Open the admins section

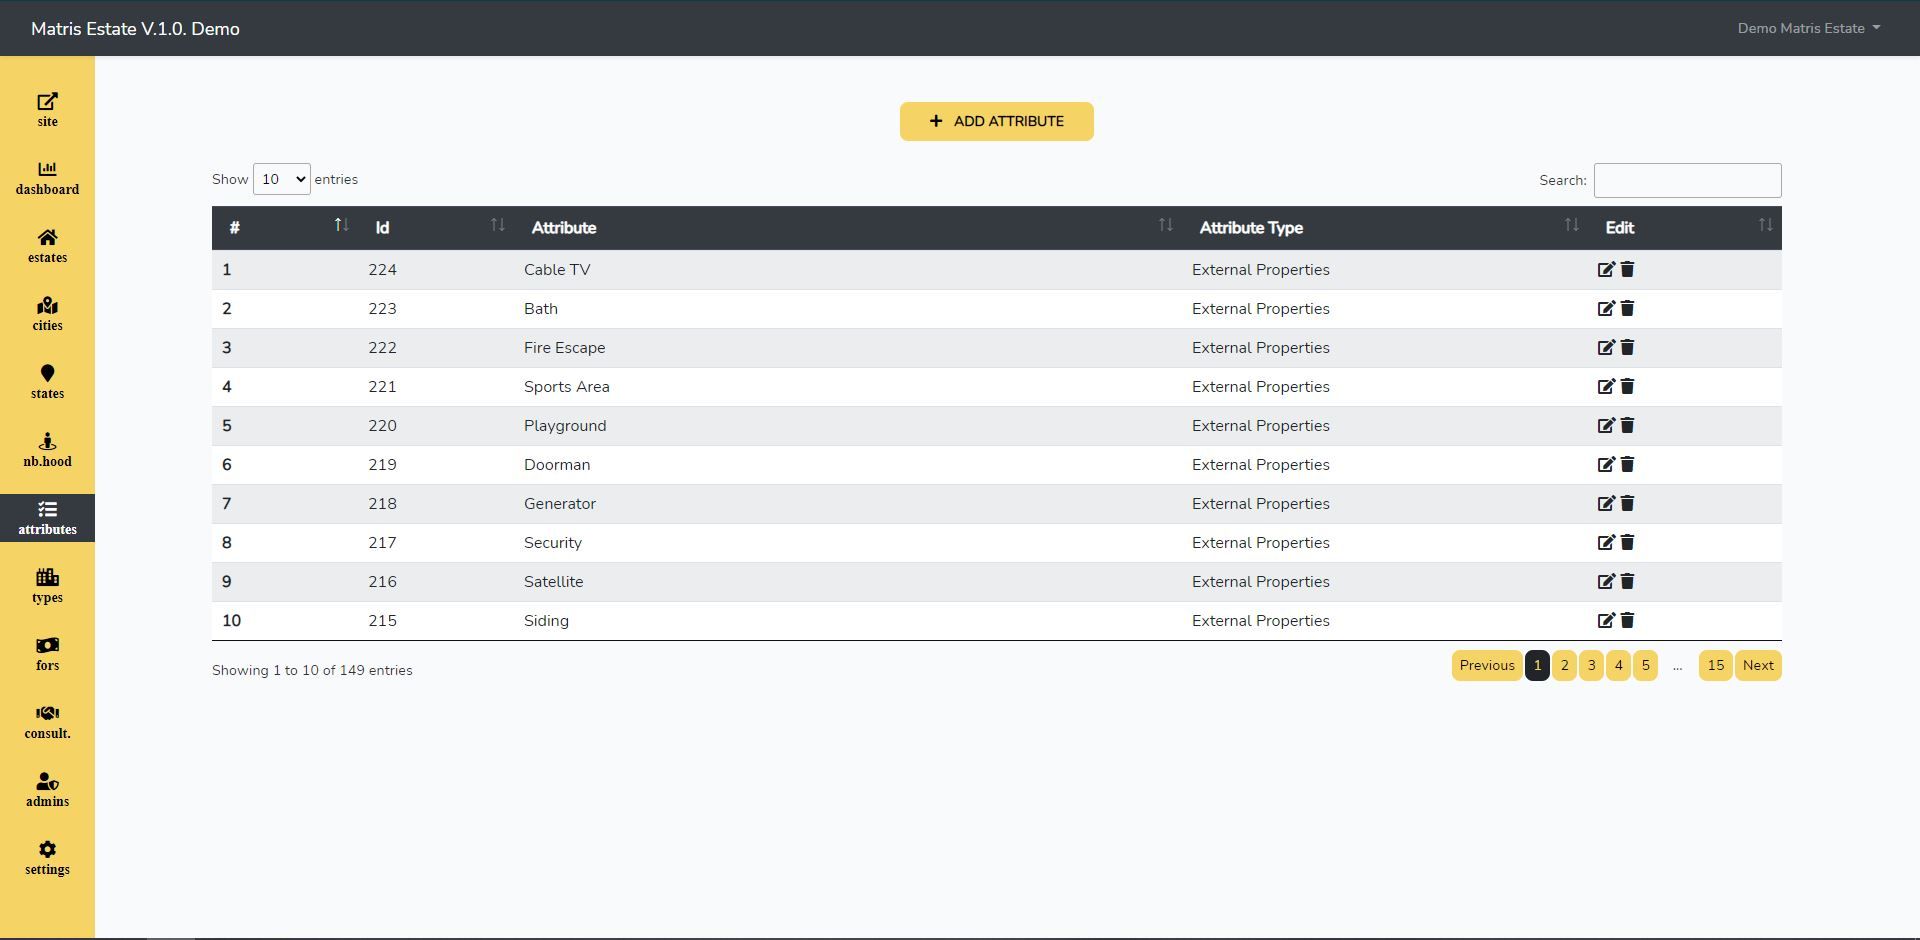coord(47,790)
